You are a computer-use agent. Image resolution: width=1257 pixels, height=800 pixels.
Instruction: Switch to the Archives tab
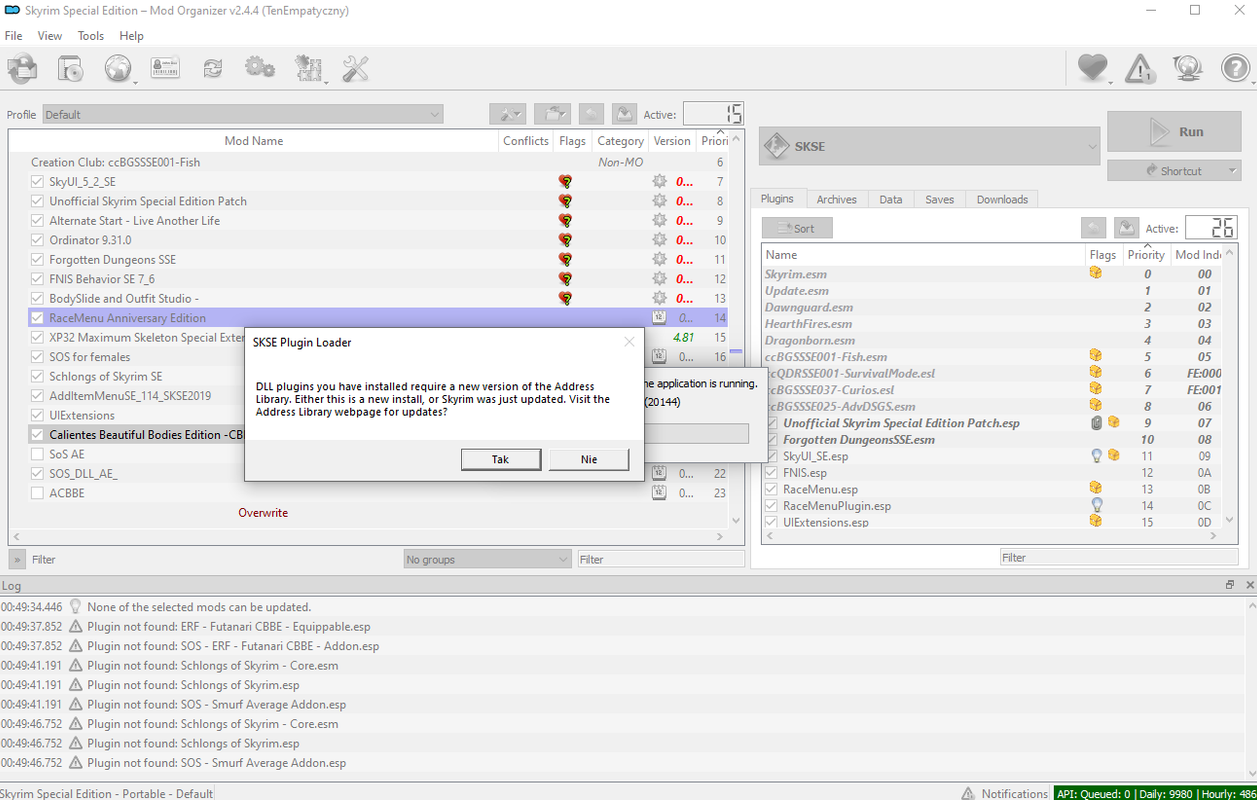836,199
